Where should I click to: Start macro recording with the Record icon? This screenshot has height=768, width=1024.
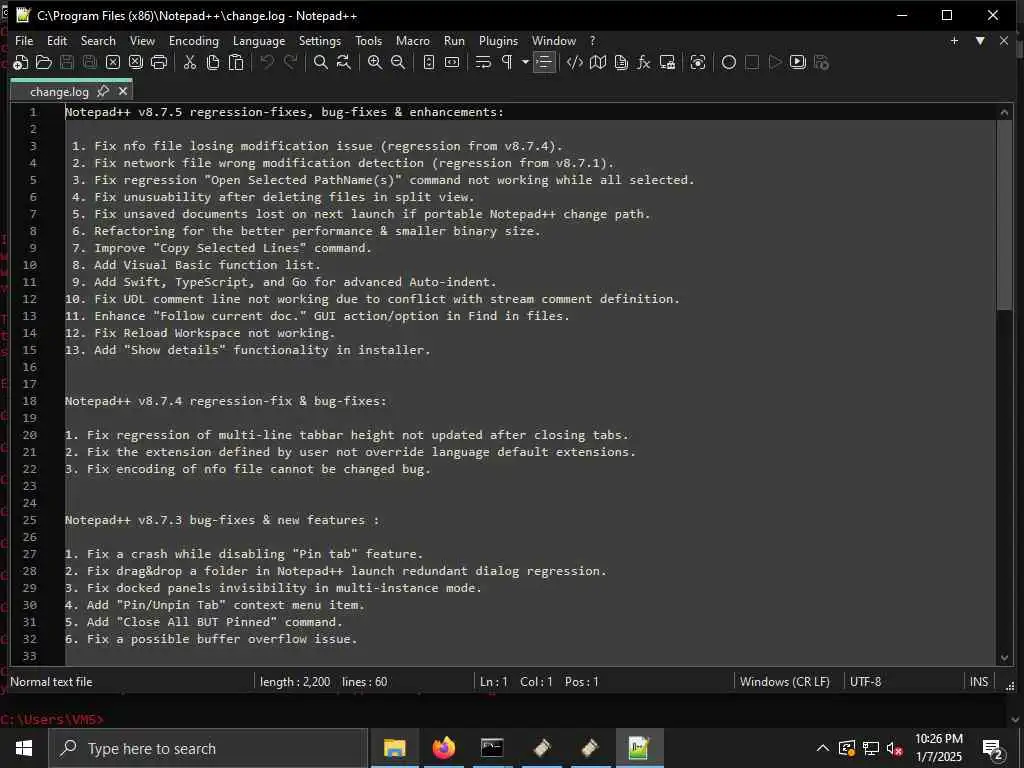[x=729, y=63]
